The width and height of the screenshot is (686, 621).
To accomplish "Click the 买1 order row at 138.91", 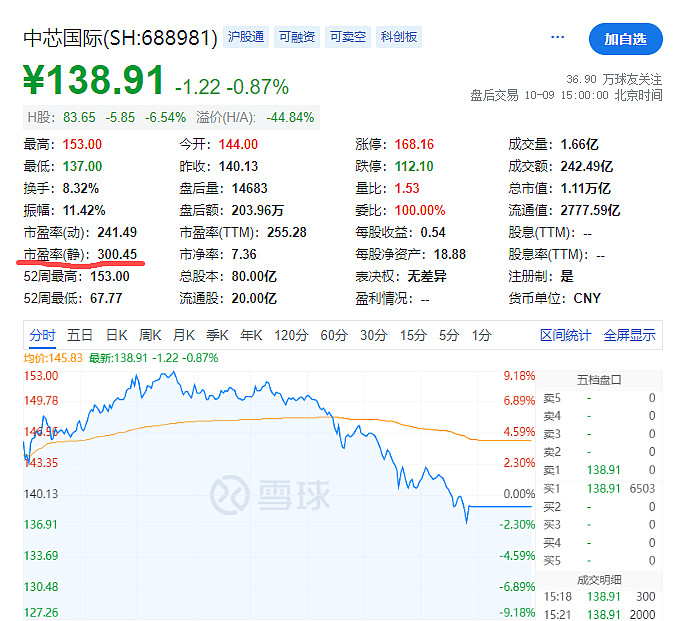I will 599,488.
